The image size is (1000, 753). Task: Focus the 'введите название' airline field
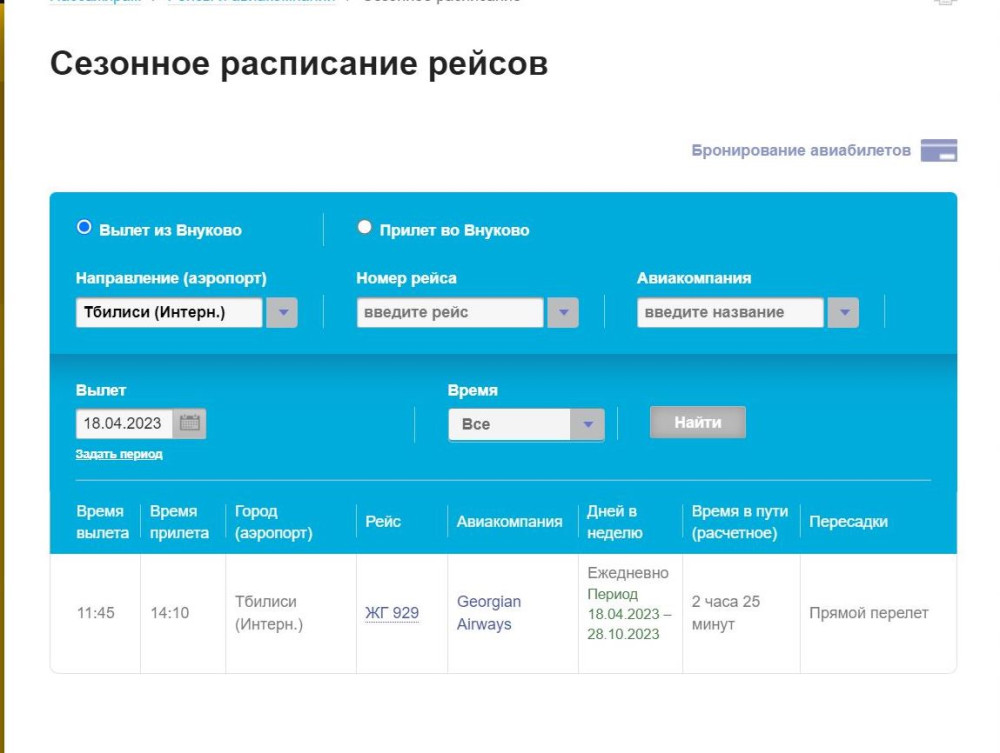coord(730,313)
